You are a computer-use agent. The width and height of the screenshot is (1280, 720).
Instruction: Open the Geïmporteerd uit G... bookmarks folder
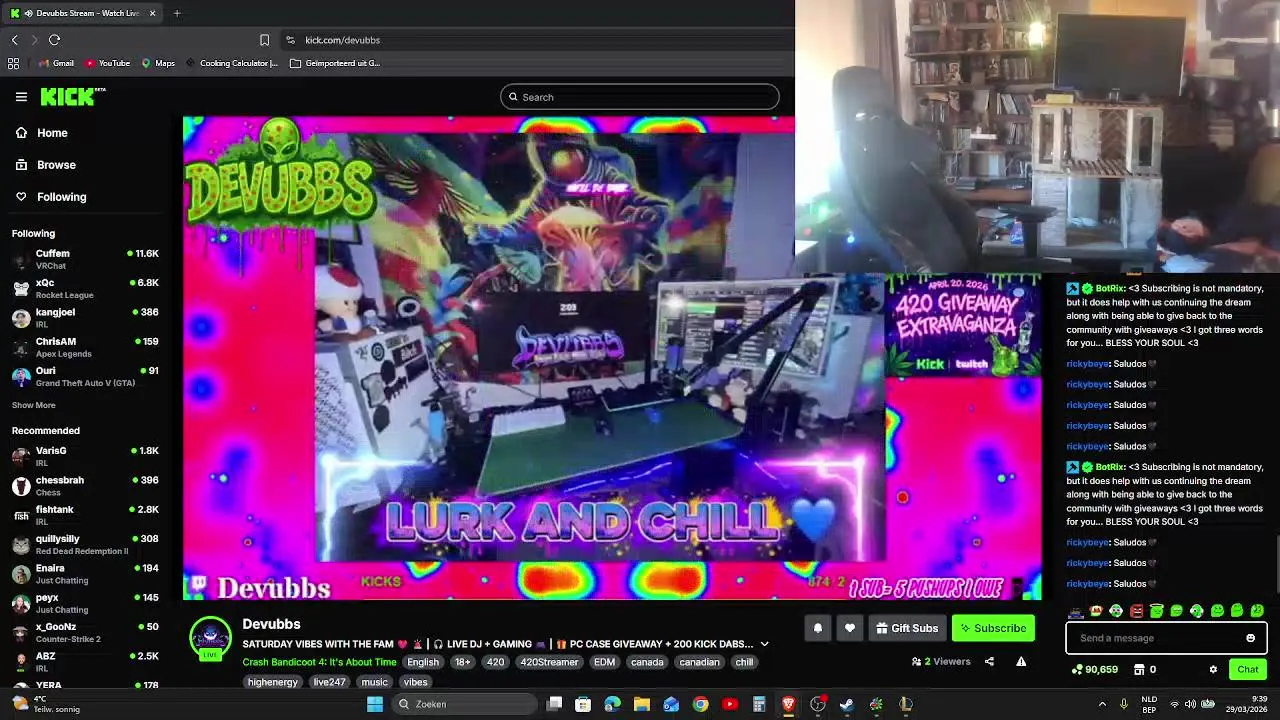point(335,63)
